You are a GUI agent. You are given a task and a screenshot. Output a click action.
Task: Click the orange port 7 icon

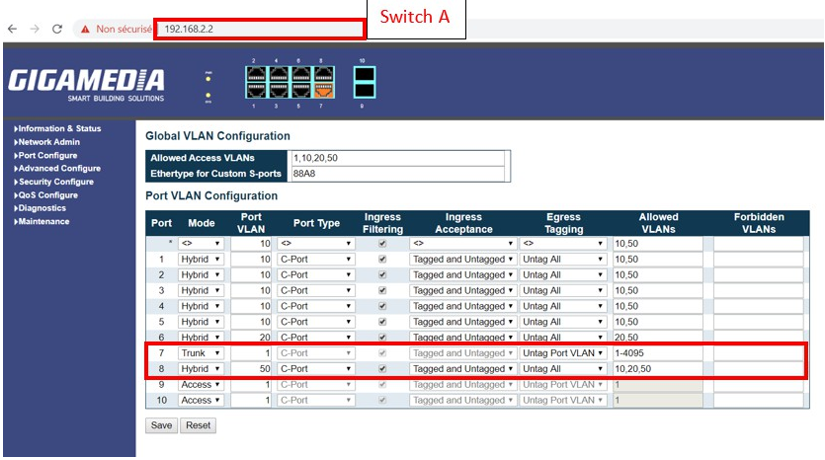(324, 91)
